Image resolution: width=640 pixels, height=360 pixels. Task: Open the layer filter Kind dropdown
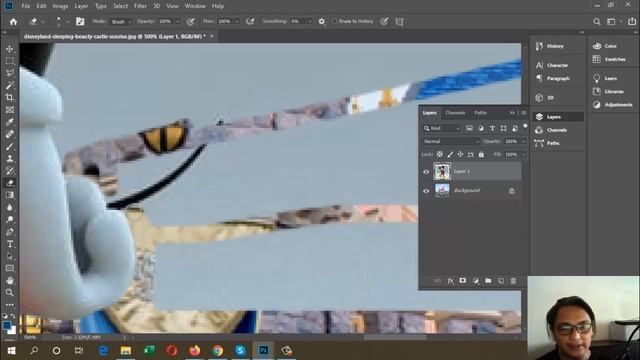click(442, 128)
